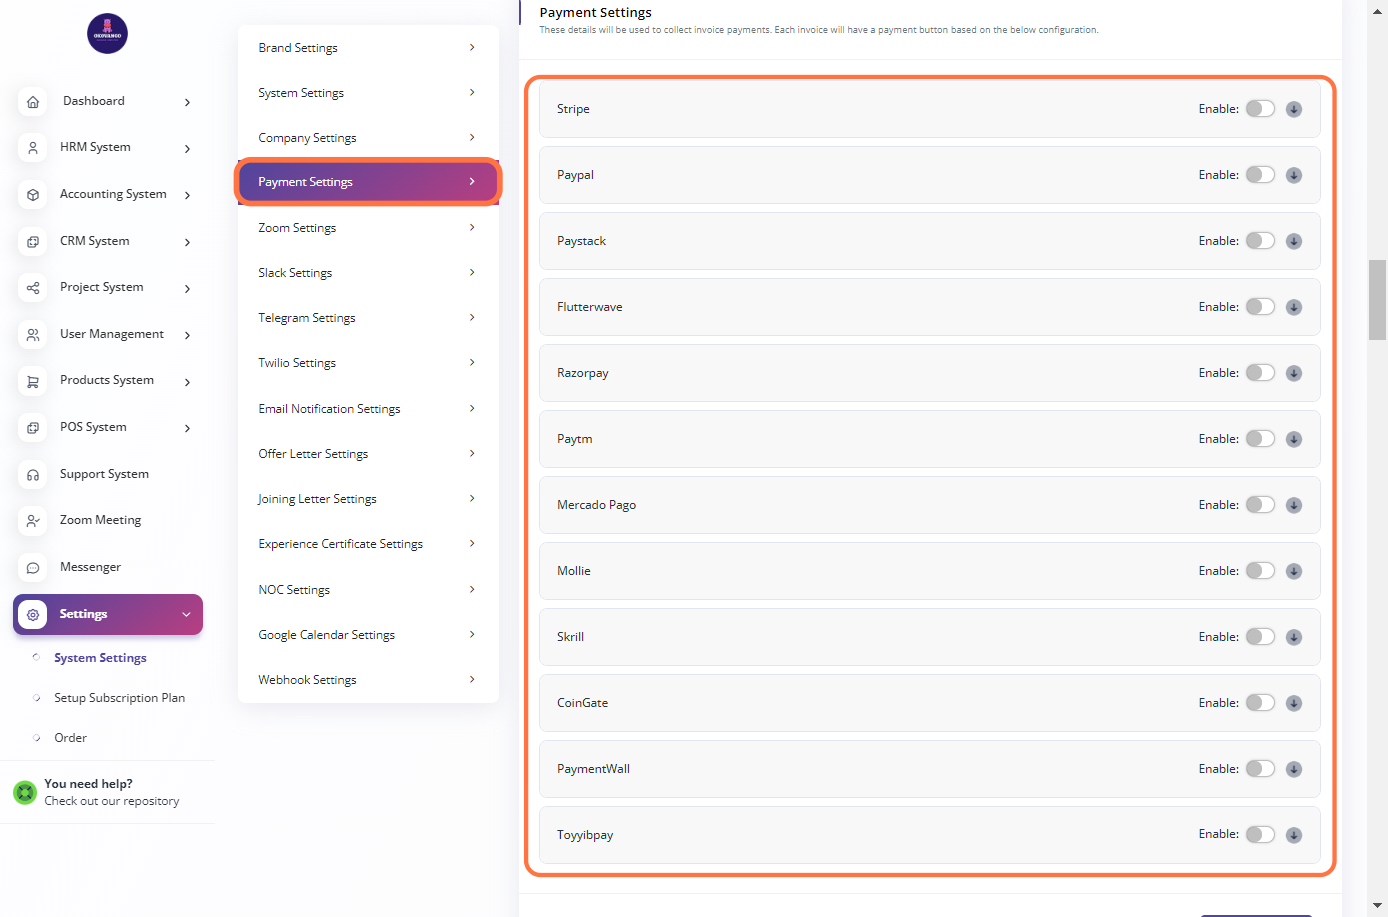
Task: Click the Project System share icon
Action: [x=33, y=288]
